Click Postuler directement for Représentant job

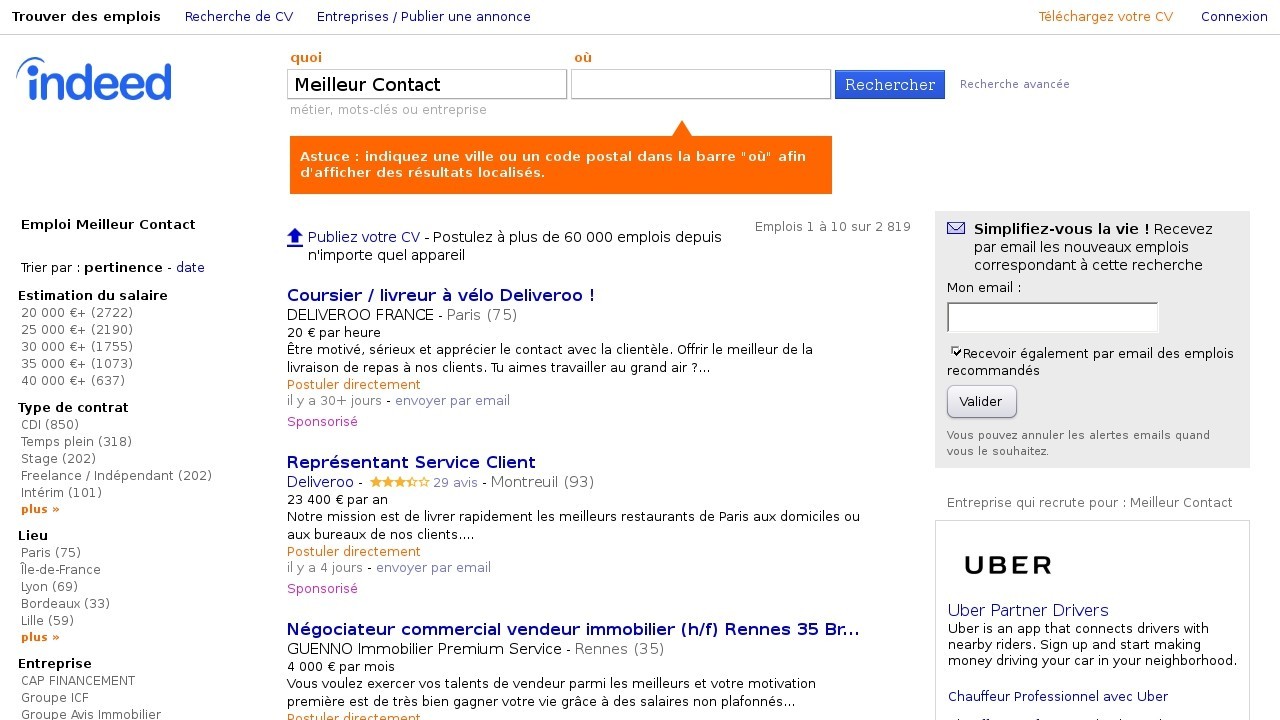(x=354, y=551)
